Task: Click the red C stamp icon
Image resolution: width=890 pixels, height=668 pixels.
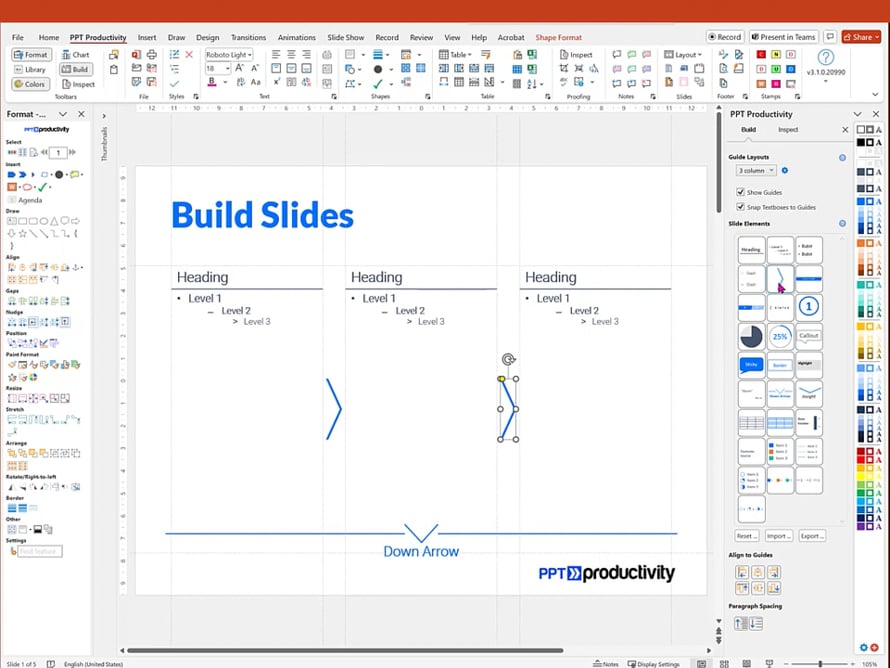Action: pyautogui.click(x=761, y=54)
